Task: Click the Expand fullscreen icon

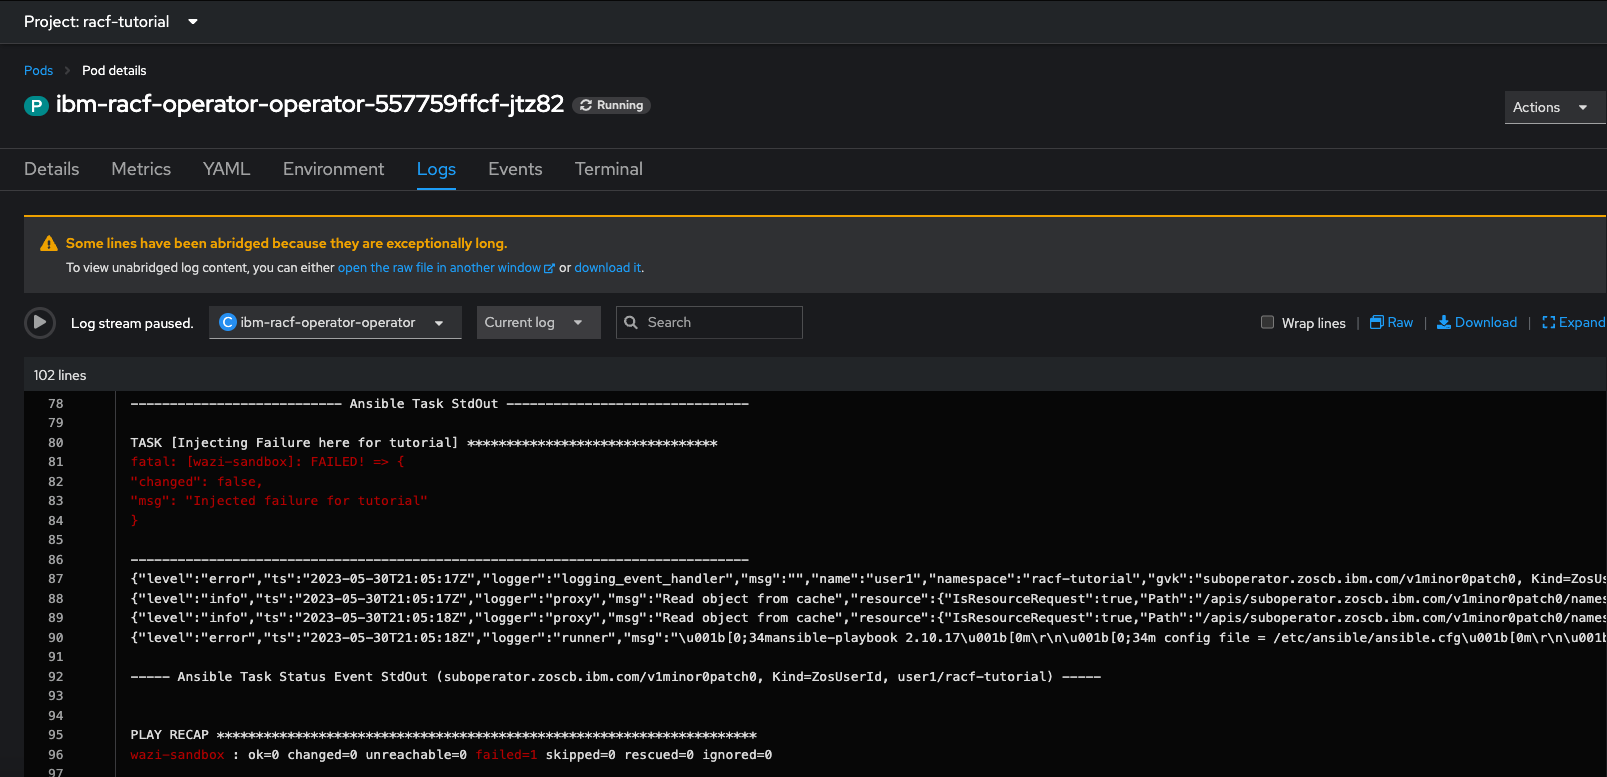Action: [x=1549, y=322]
